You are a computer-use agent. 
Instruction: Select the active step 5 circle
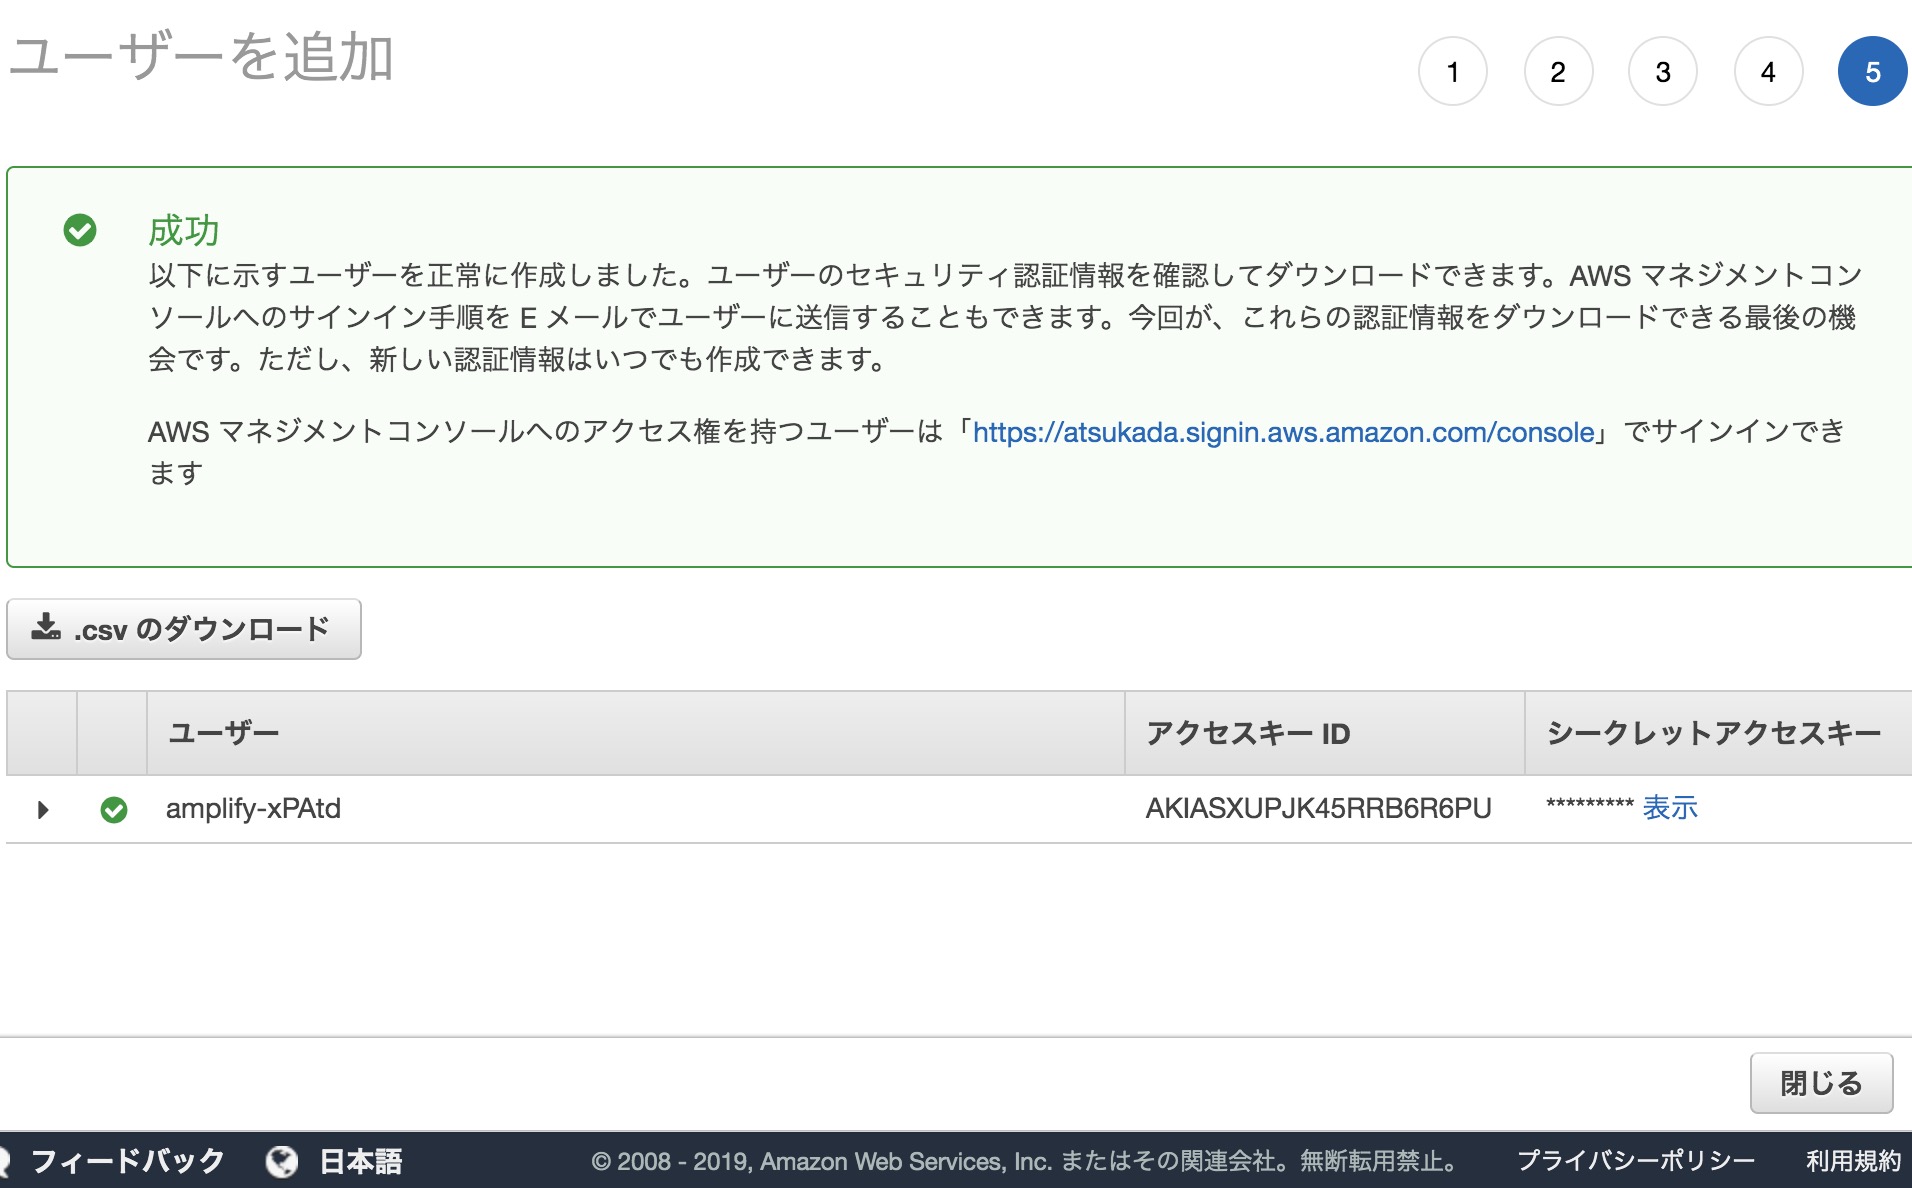click(x=1873, y=72)
